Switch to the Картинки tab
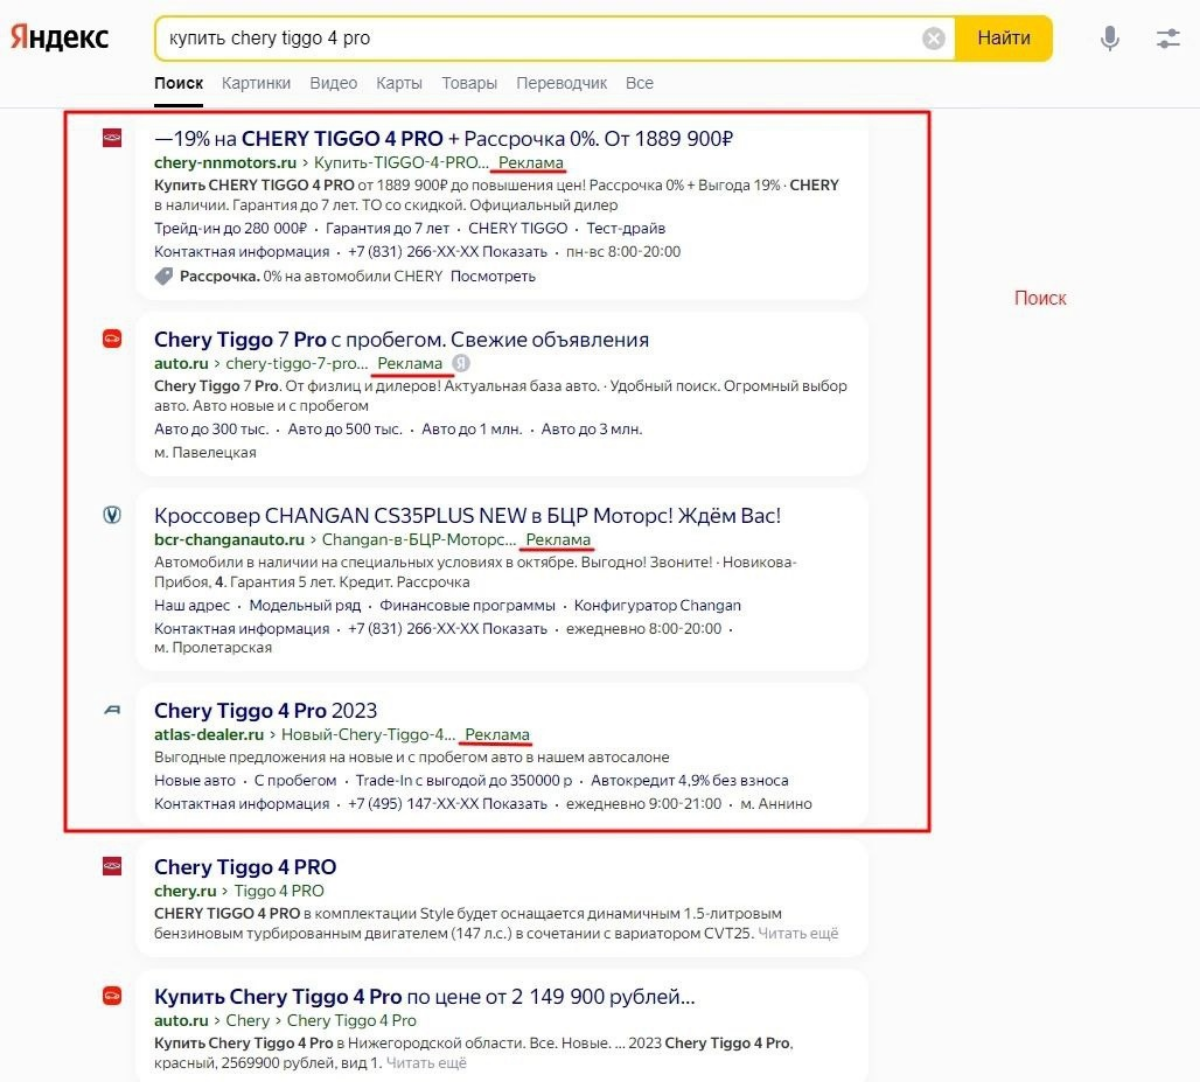 pyautogui.click(x=256, y=83)
